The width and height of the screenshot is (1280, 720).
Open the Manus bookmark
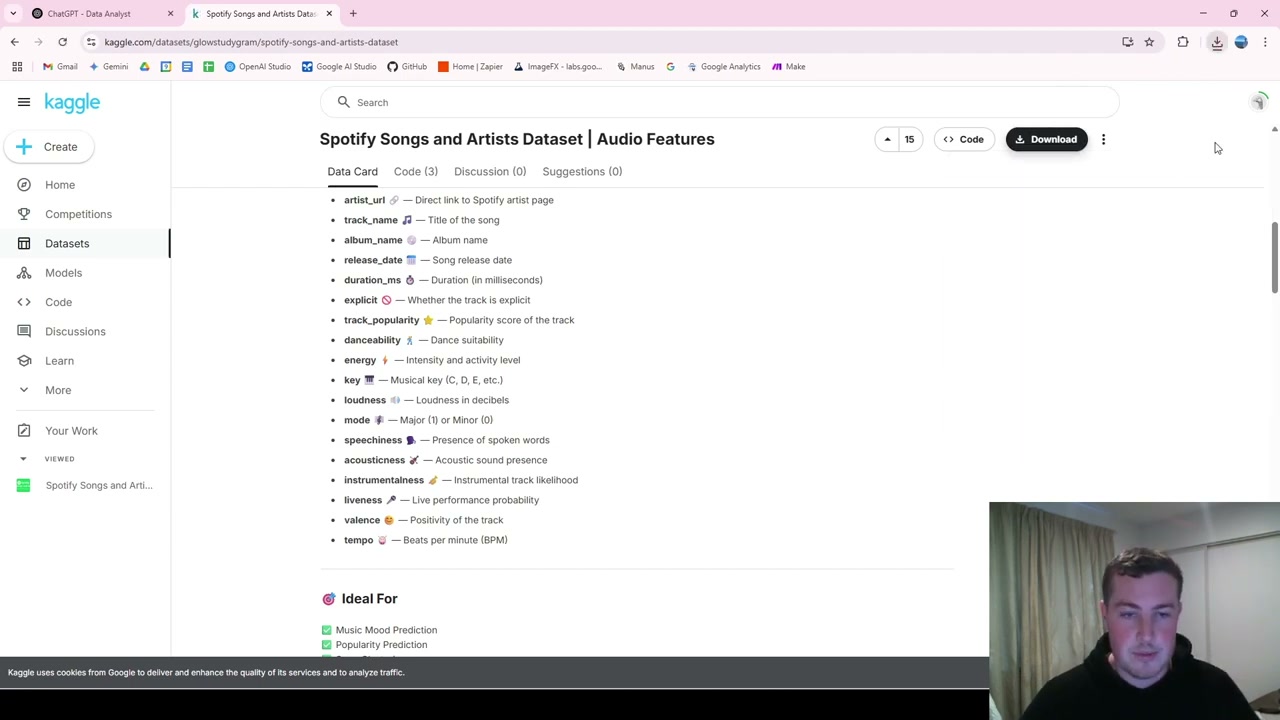tap(635, 67)
